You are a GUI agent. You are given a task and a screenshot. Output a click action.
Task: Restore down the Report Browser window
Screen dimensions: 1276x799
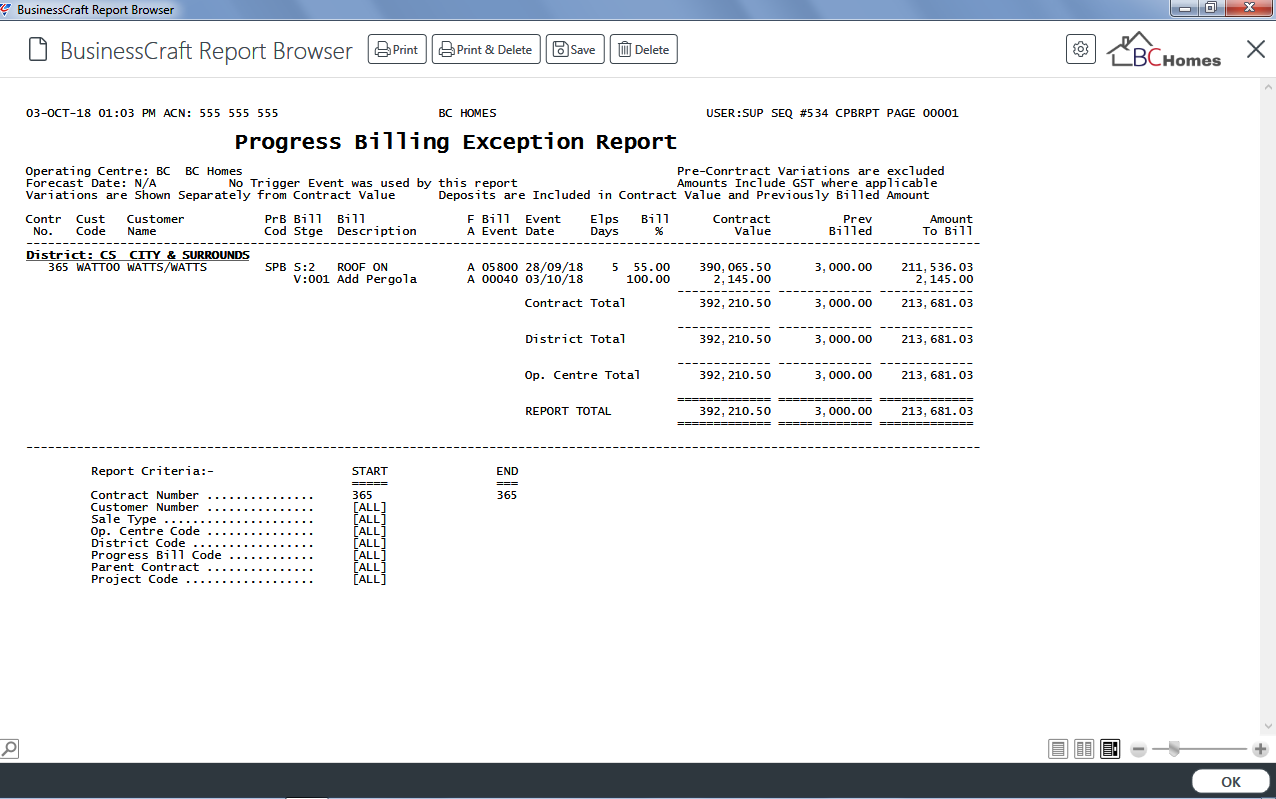(x=1211, y=8)
